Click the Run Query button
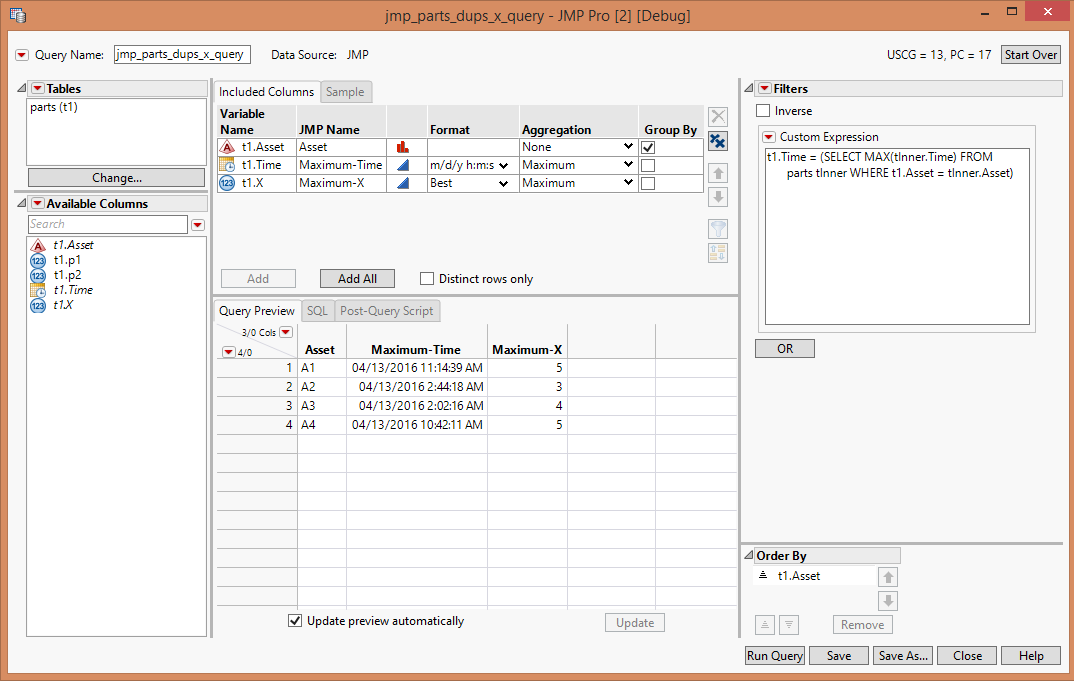This screenshot has width=1074, height=681. pos(774,655)
